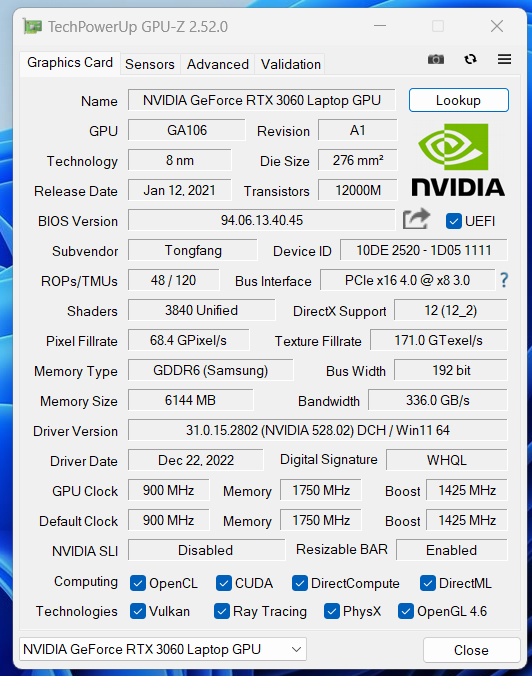532x676 pixels.
Task: Click the BIOS Version field
Action: (262, 220)
